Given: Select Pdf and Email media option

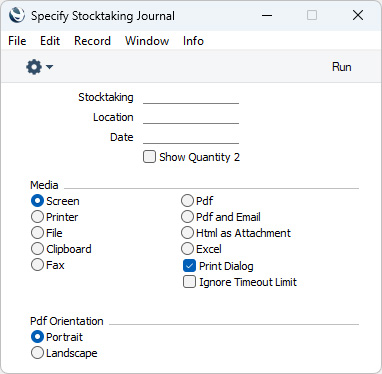Looking at the screenshot, I should click(x=187, y=217).
